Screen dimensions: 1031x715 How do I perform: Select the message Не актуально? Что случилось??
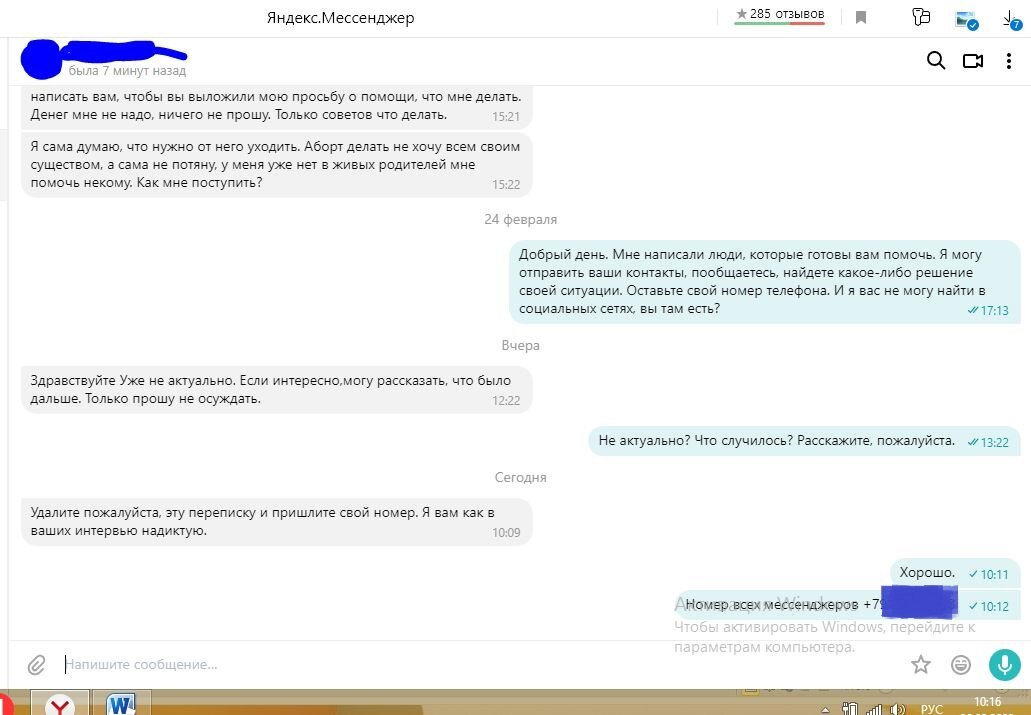coord(804,441)
